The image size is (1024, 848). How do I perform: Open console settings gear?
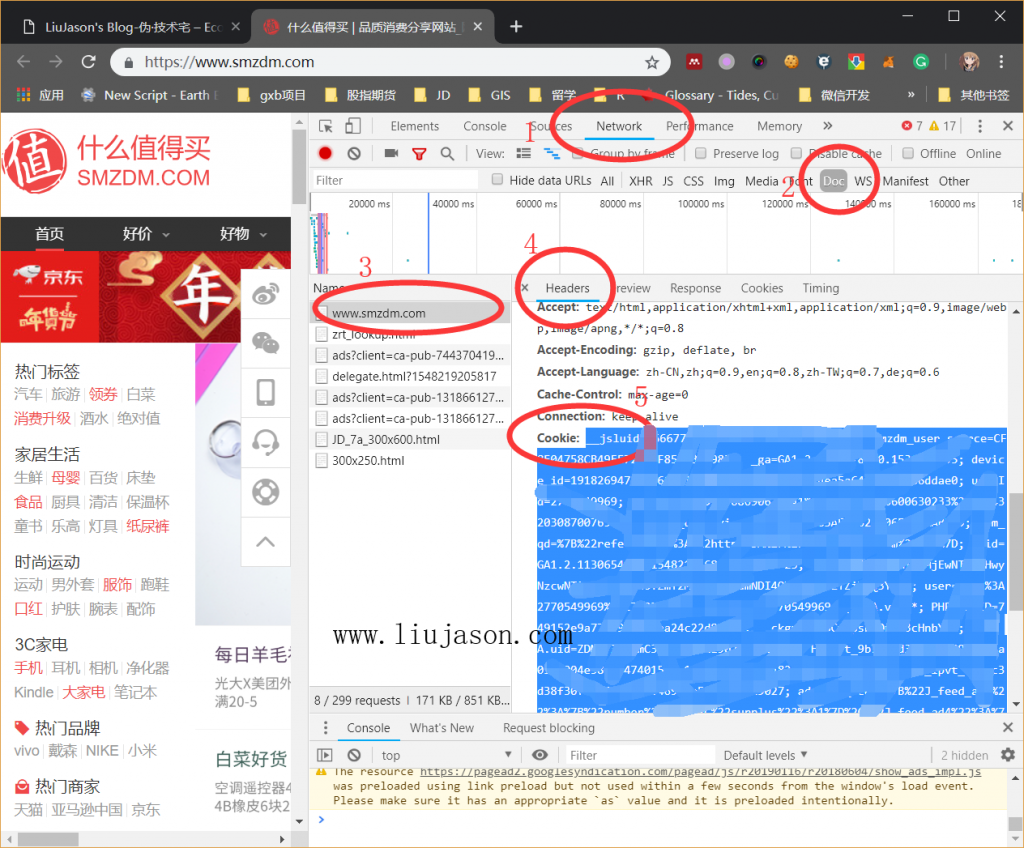(1008, 755)
